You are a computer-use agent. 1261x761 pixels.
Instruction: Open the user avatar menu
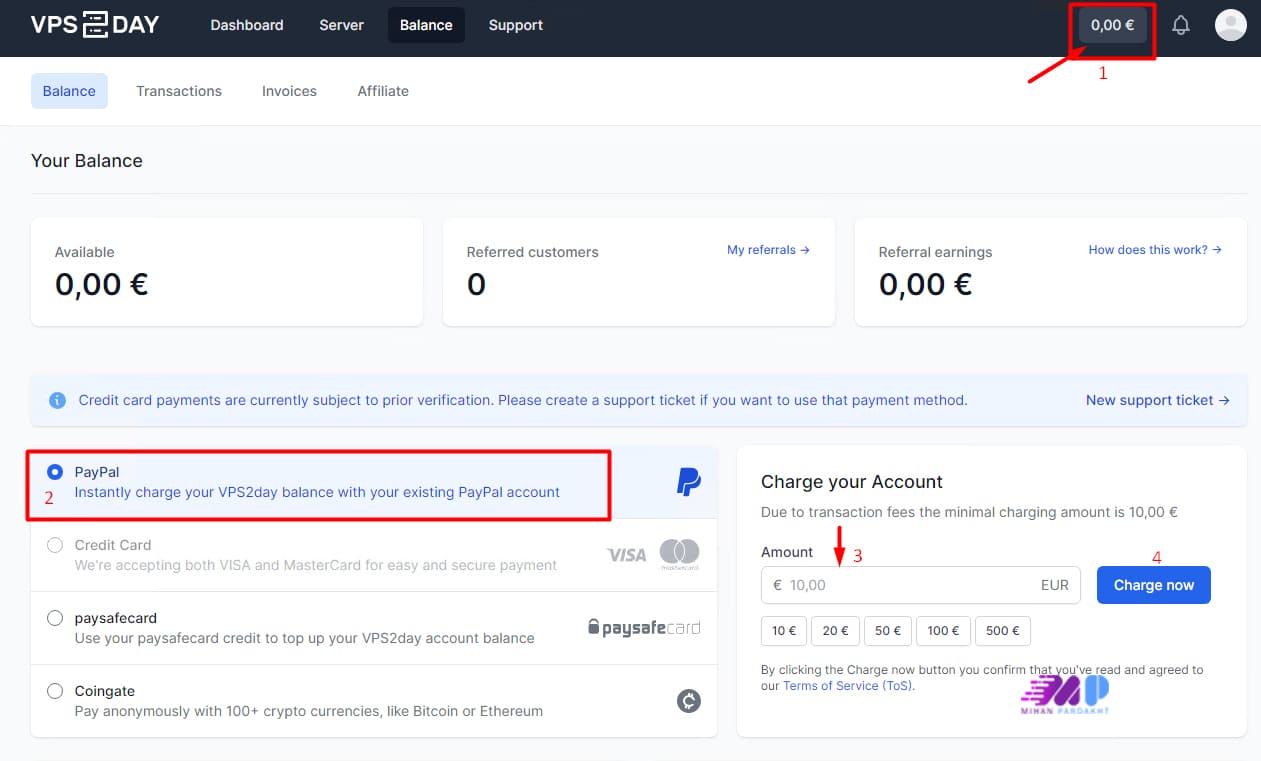[x=1230, y=25]
